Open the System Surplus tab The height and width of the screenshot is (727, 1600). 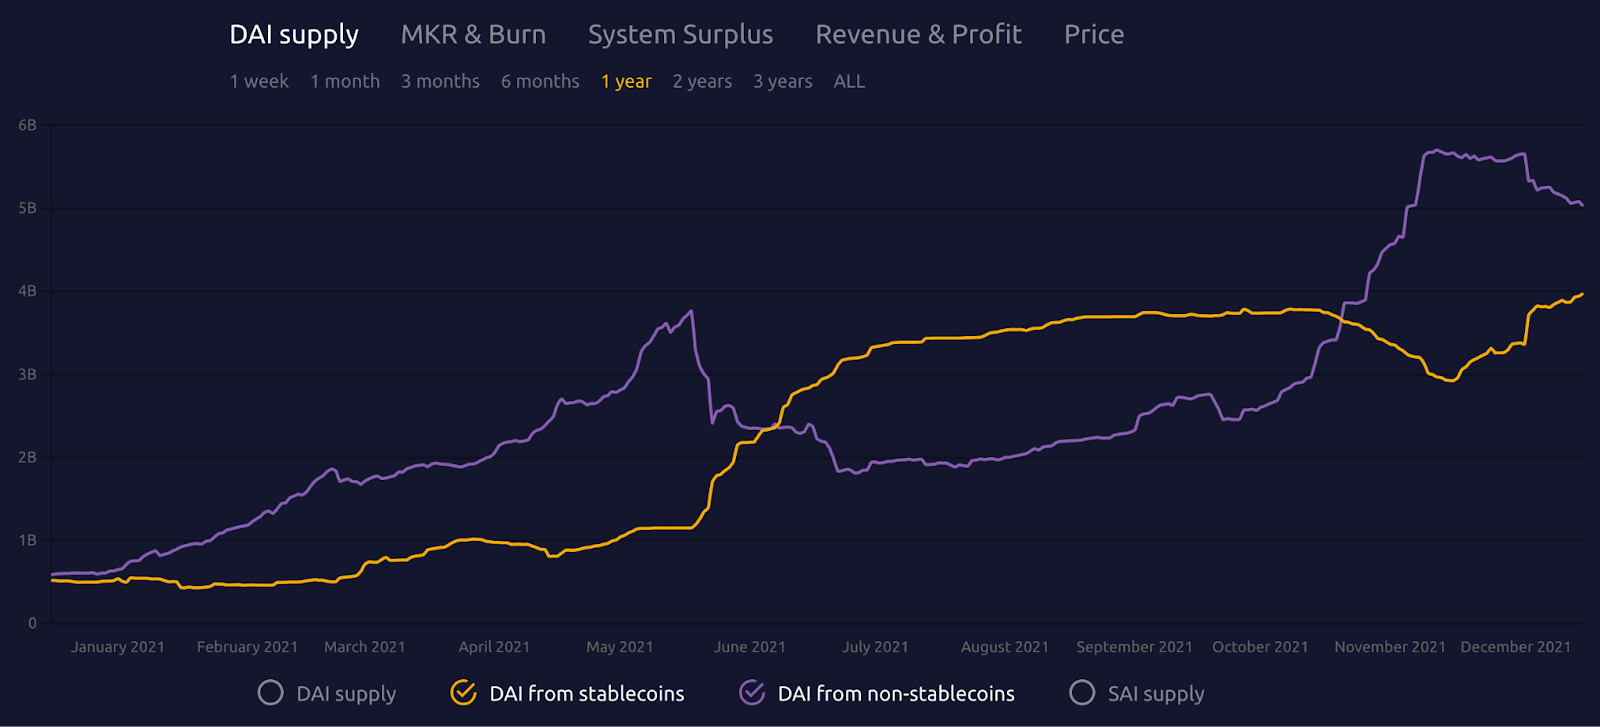pos(680,35)
